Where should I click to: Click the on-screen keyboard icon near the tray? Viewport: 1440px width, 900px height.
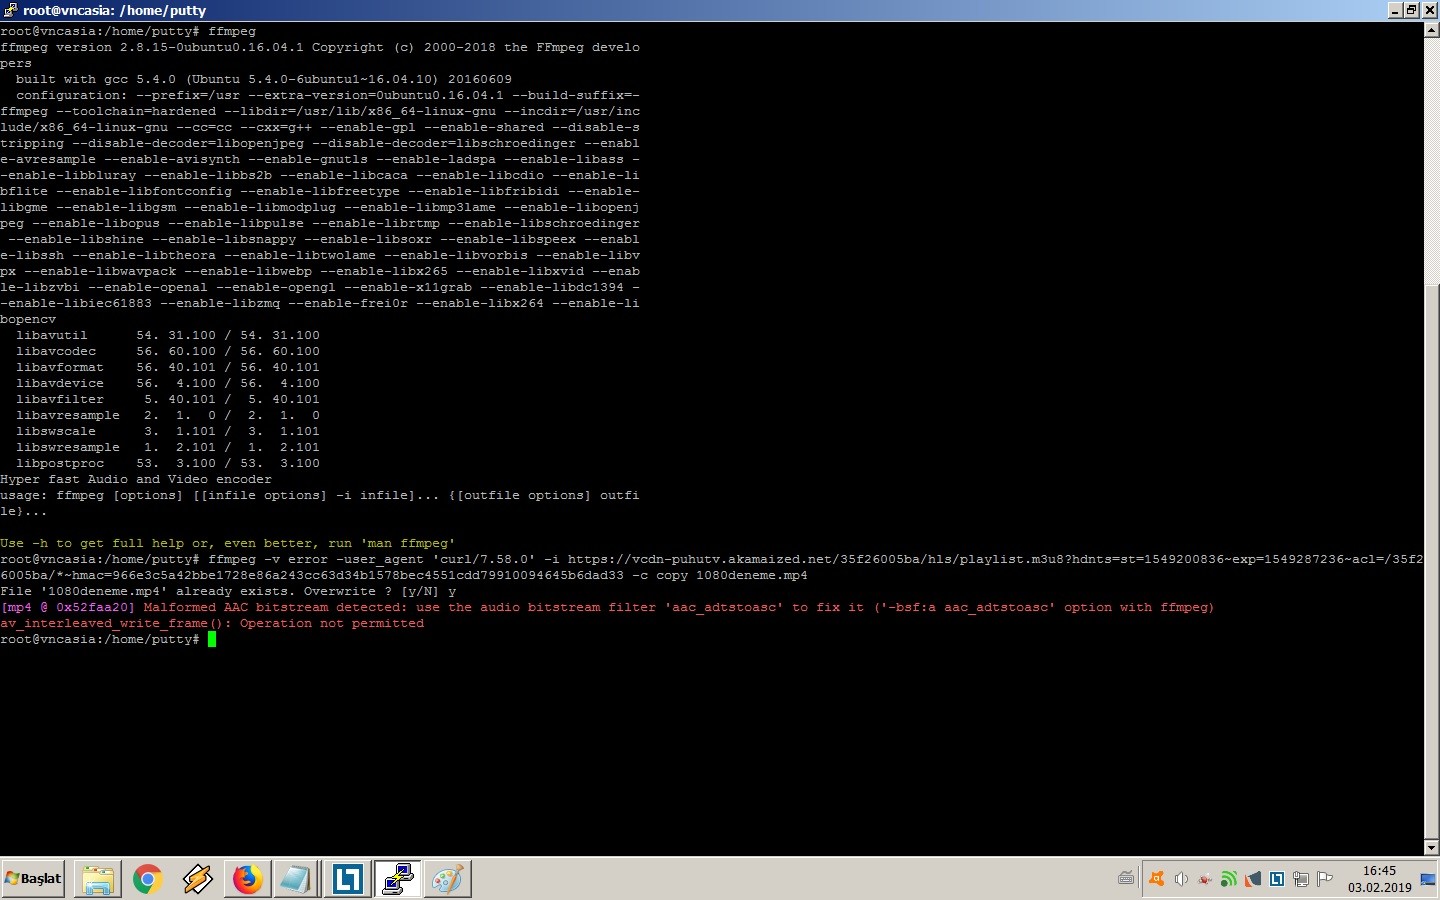click(1126, 879)
